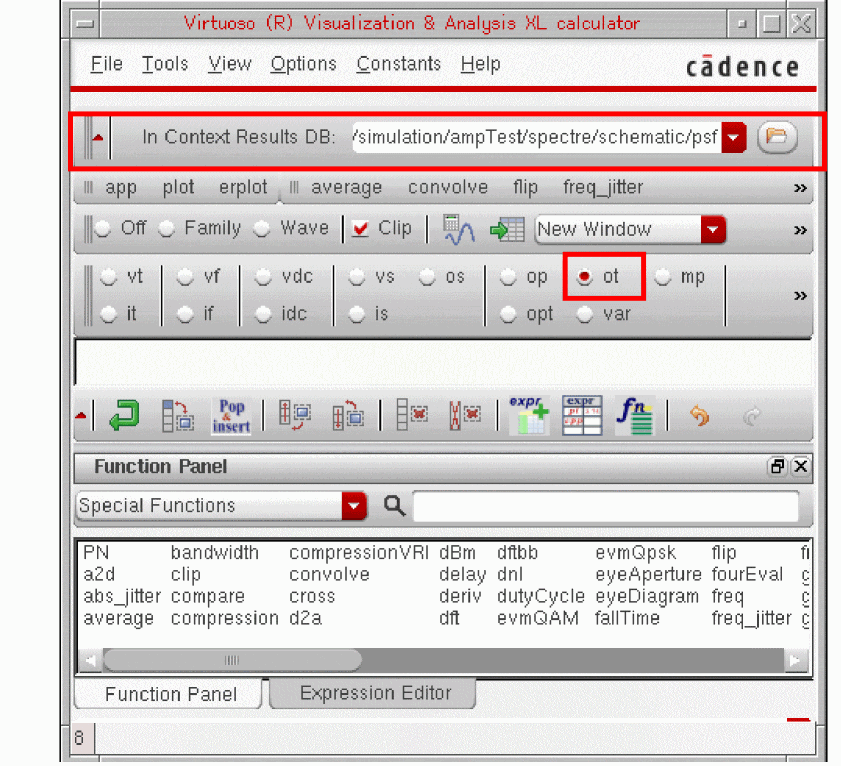Image resolution: width=841 pixels, height=766 pixels.
Task: Select the Wave radio button
Action: [x=262, y=229]
